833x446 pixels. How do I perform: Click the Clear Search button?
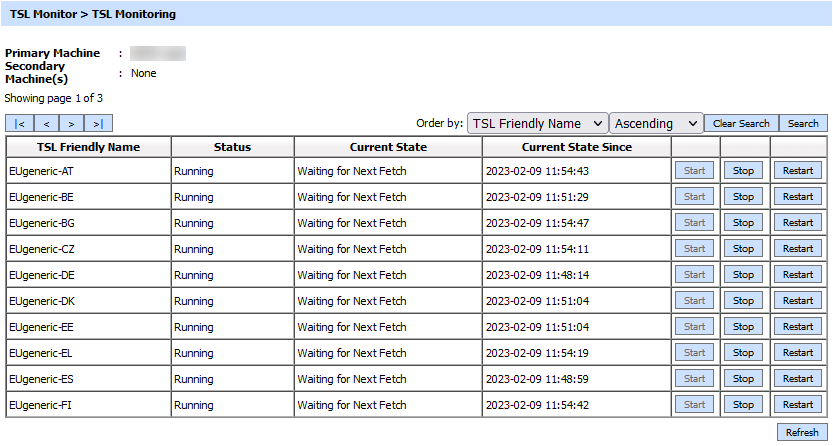pyautogui.click(x=741, y=124)
